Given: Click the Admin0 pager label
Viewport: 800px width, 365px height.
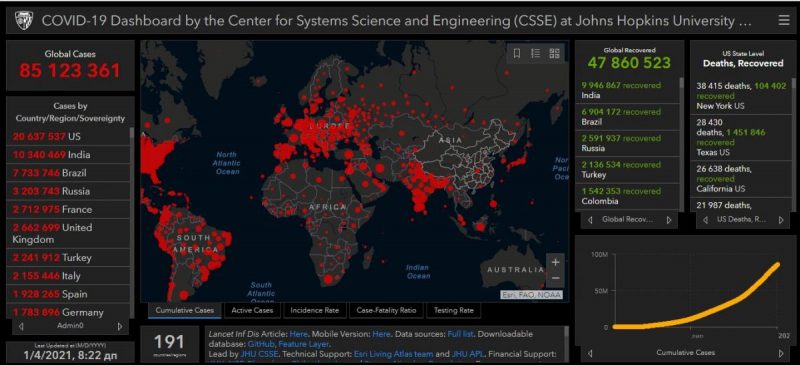Looking at the screenshot, I should pyautogui.click(x=70, y=326).
